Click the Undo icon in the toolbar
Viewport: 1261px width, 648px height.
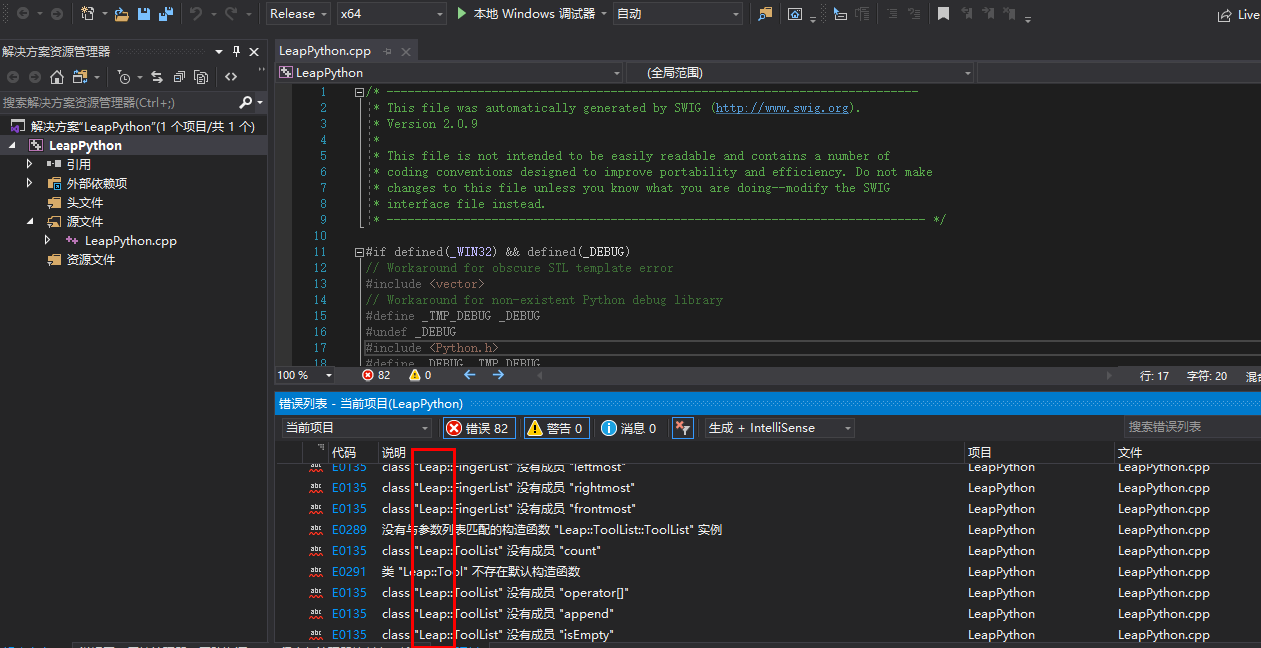pos(196,13)
